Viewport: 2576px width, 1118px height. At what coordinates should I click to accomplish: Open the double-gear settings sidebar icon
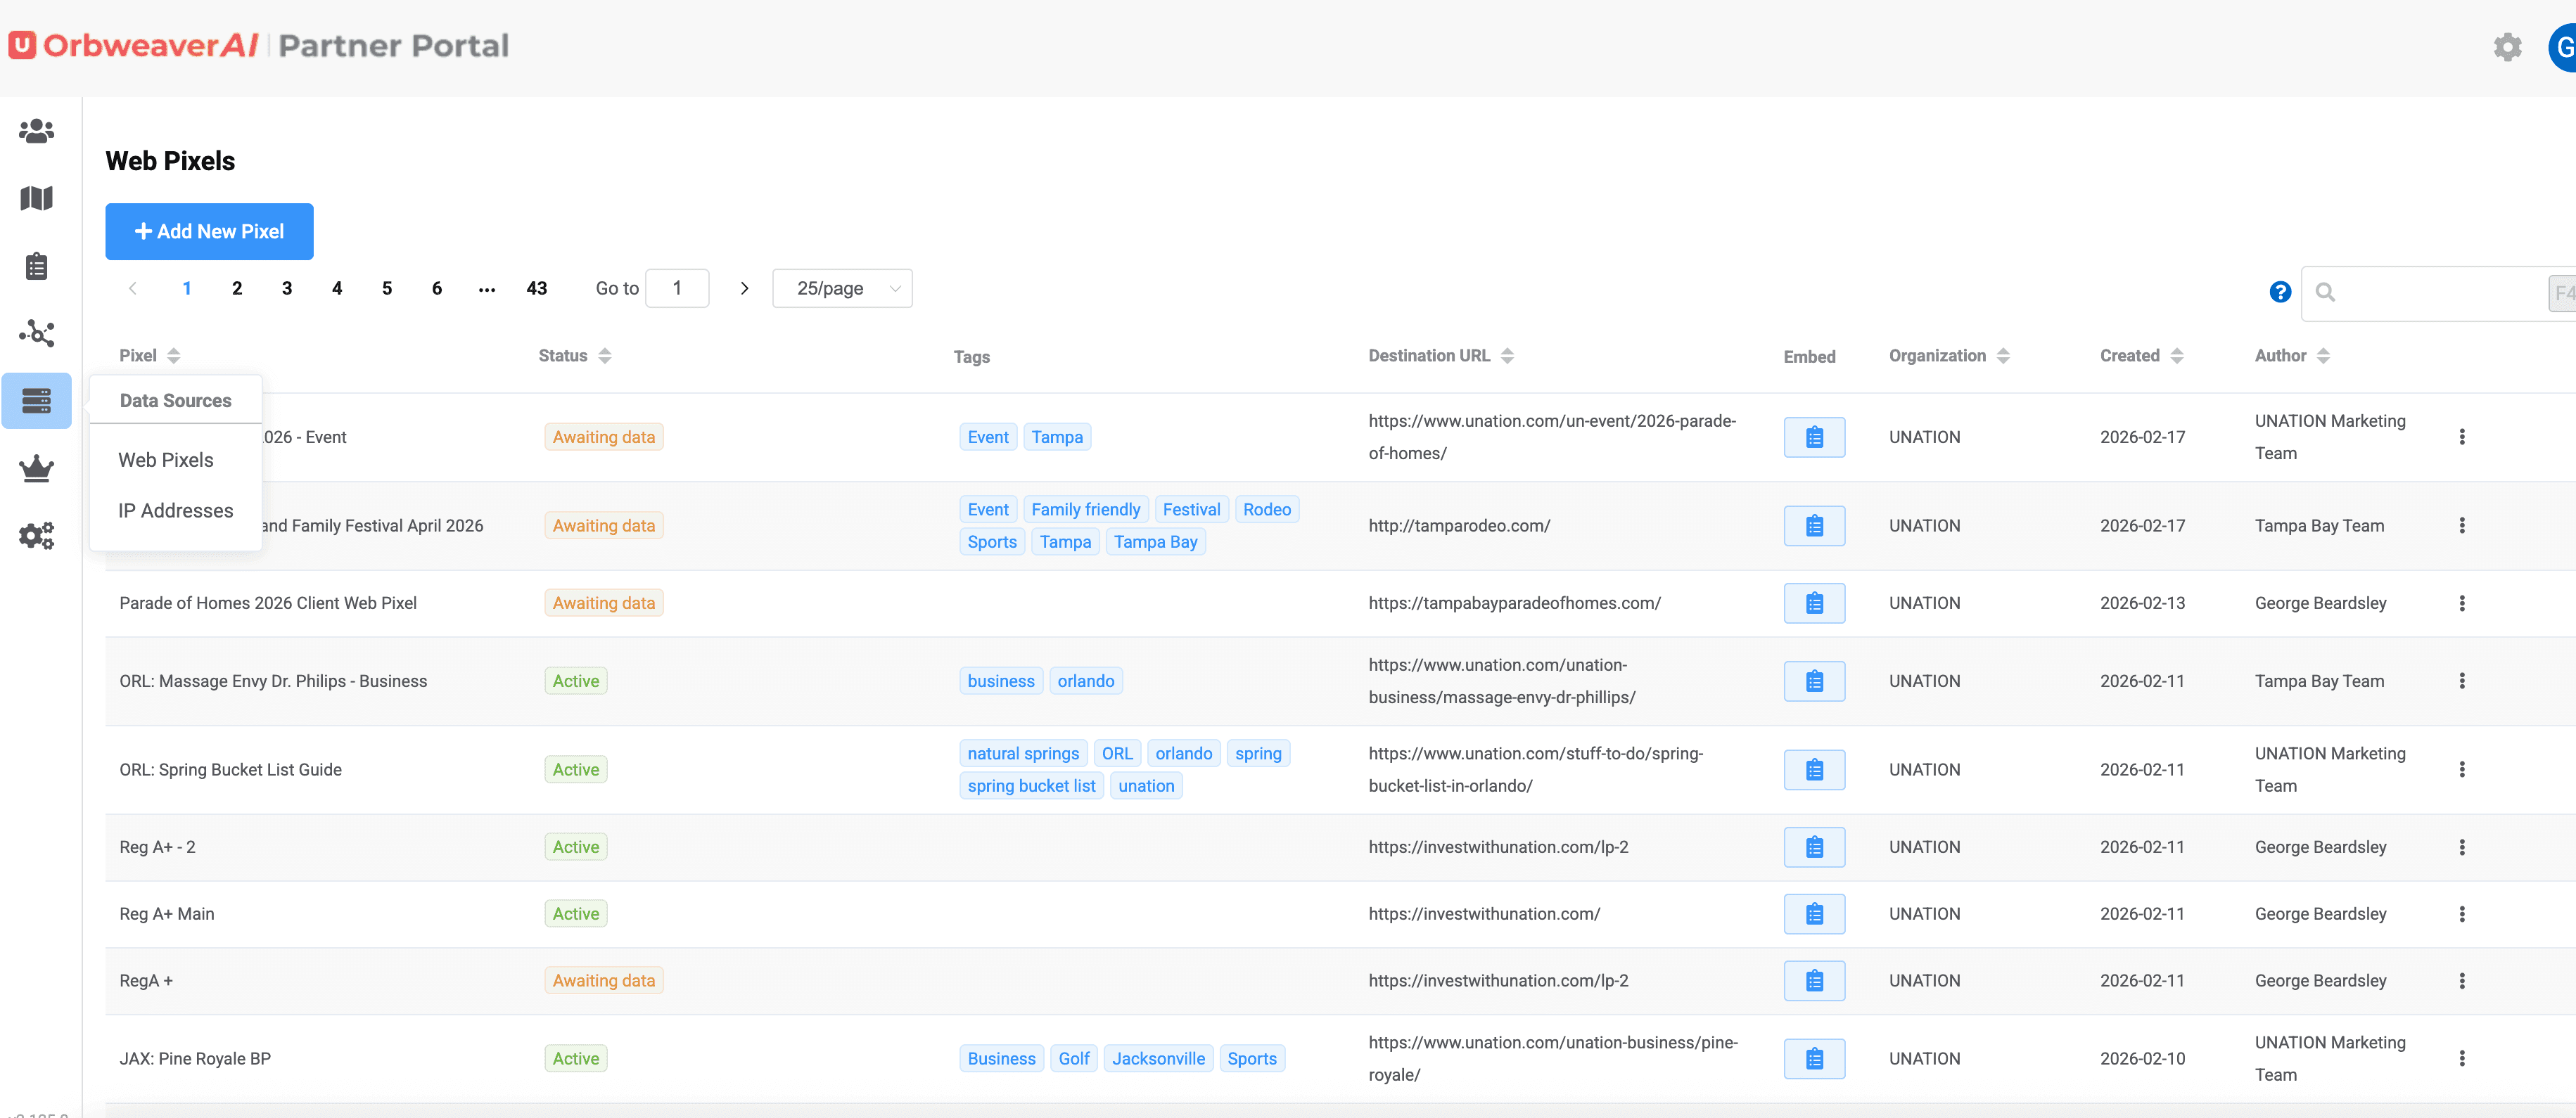click(x=36, y=535)
